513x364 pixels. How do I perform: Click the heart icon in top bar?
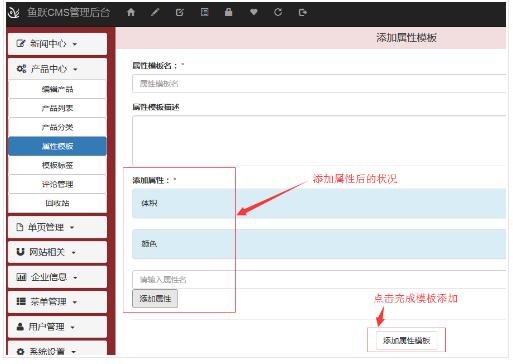coord(254,12)
